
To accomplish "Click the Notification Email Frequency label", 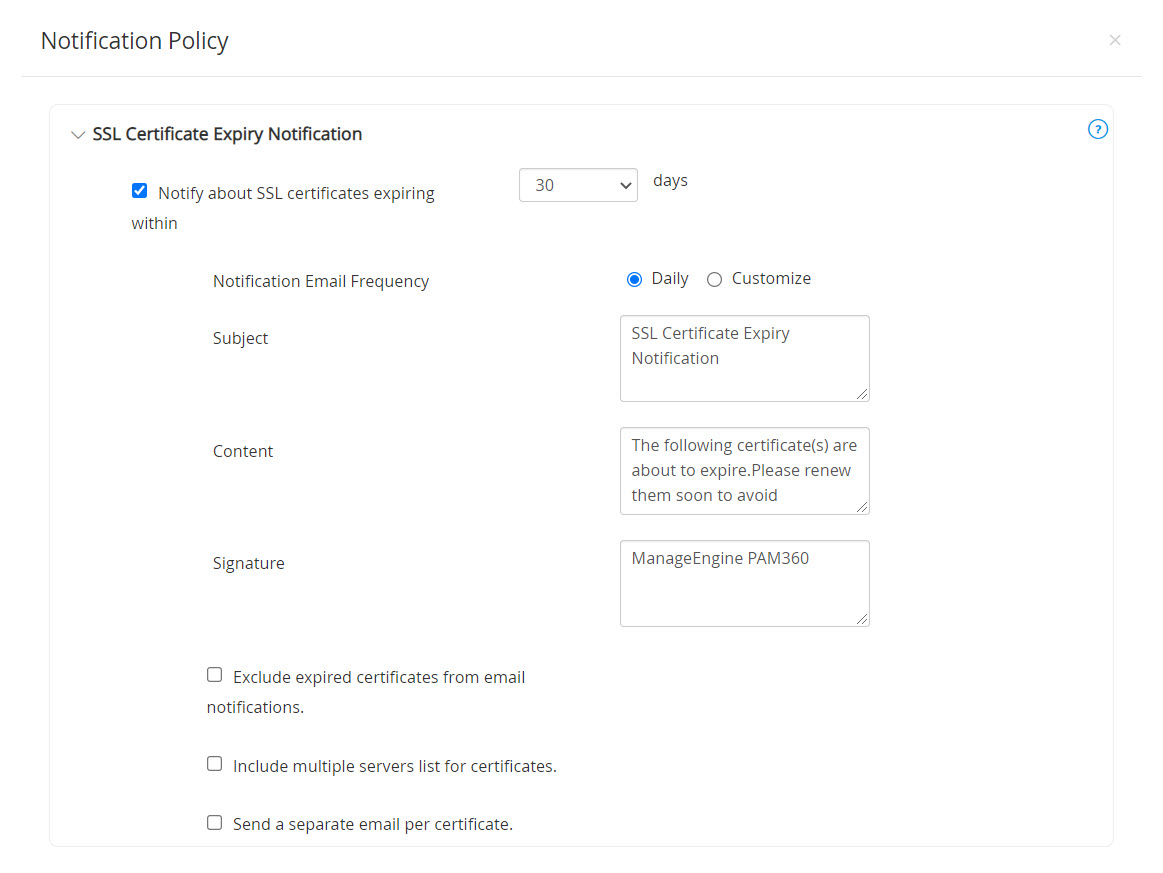I will click(321, 282).
